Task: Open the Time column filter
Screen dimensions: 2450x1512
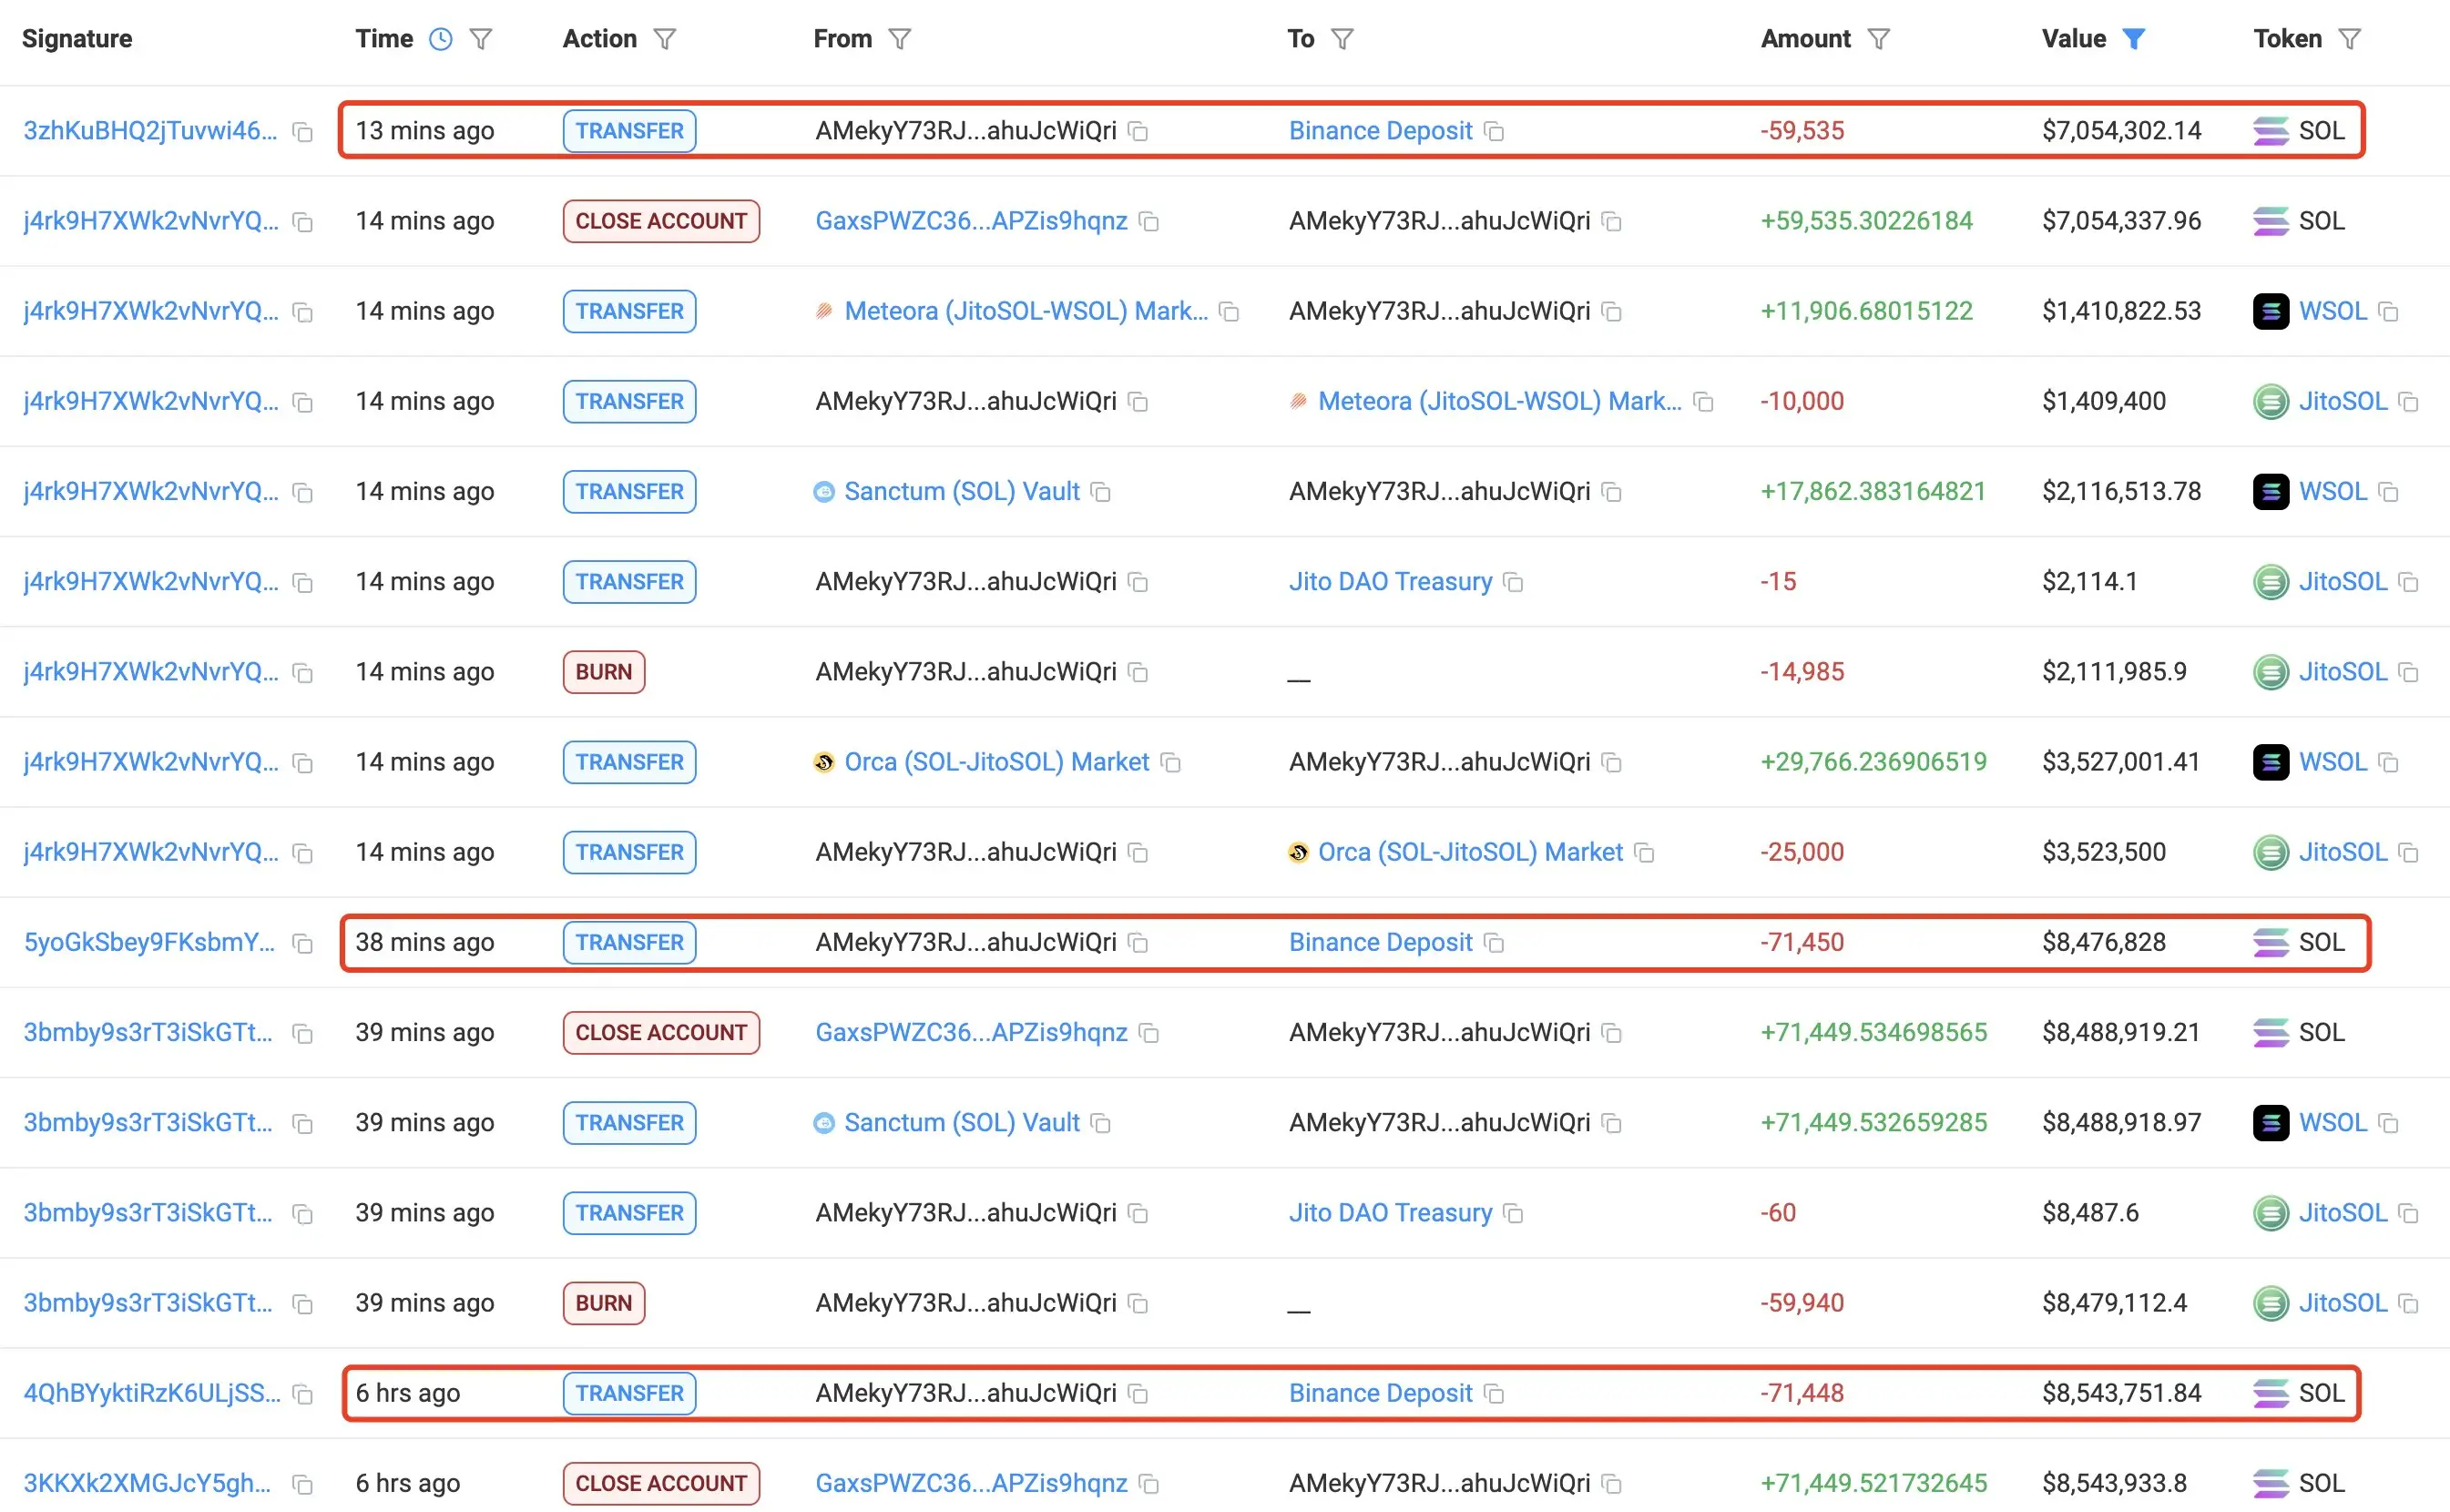Action: [481, 39]
